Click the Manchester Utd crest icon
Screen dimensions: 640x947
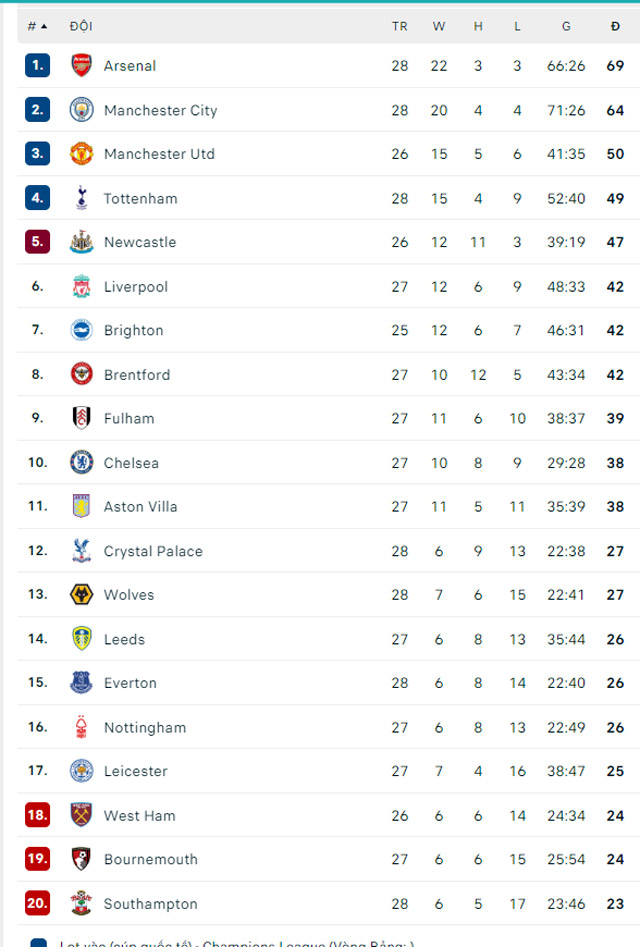point(81,154)
